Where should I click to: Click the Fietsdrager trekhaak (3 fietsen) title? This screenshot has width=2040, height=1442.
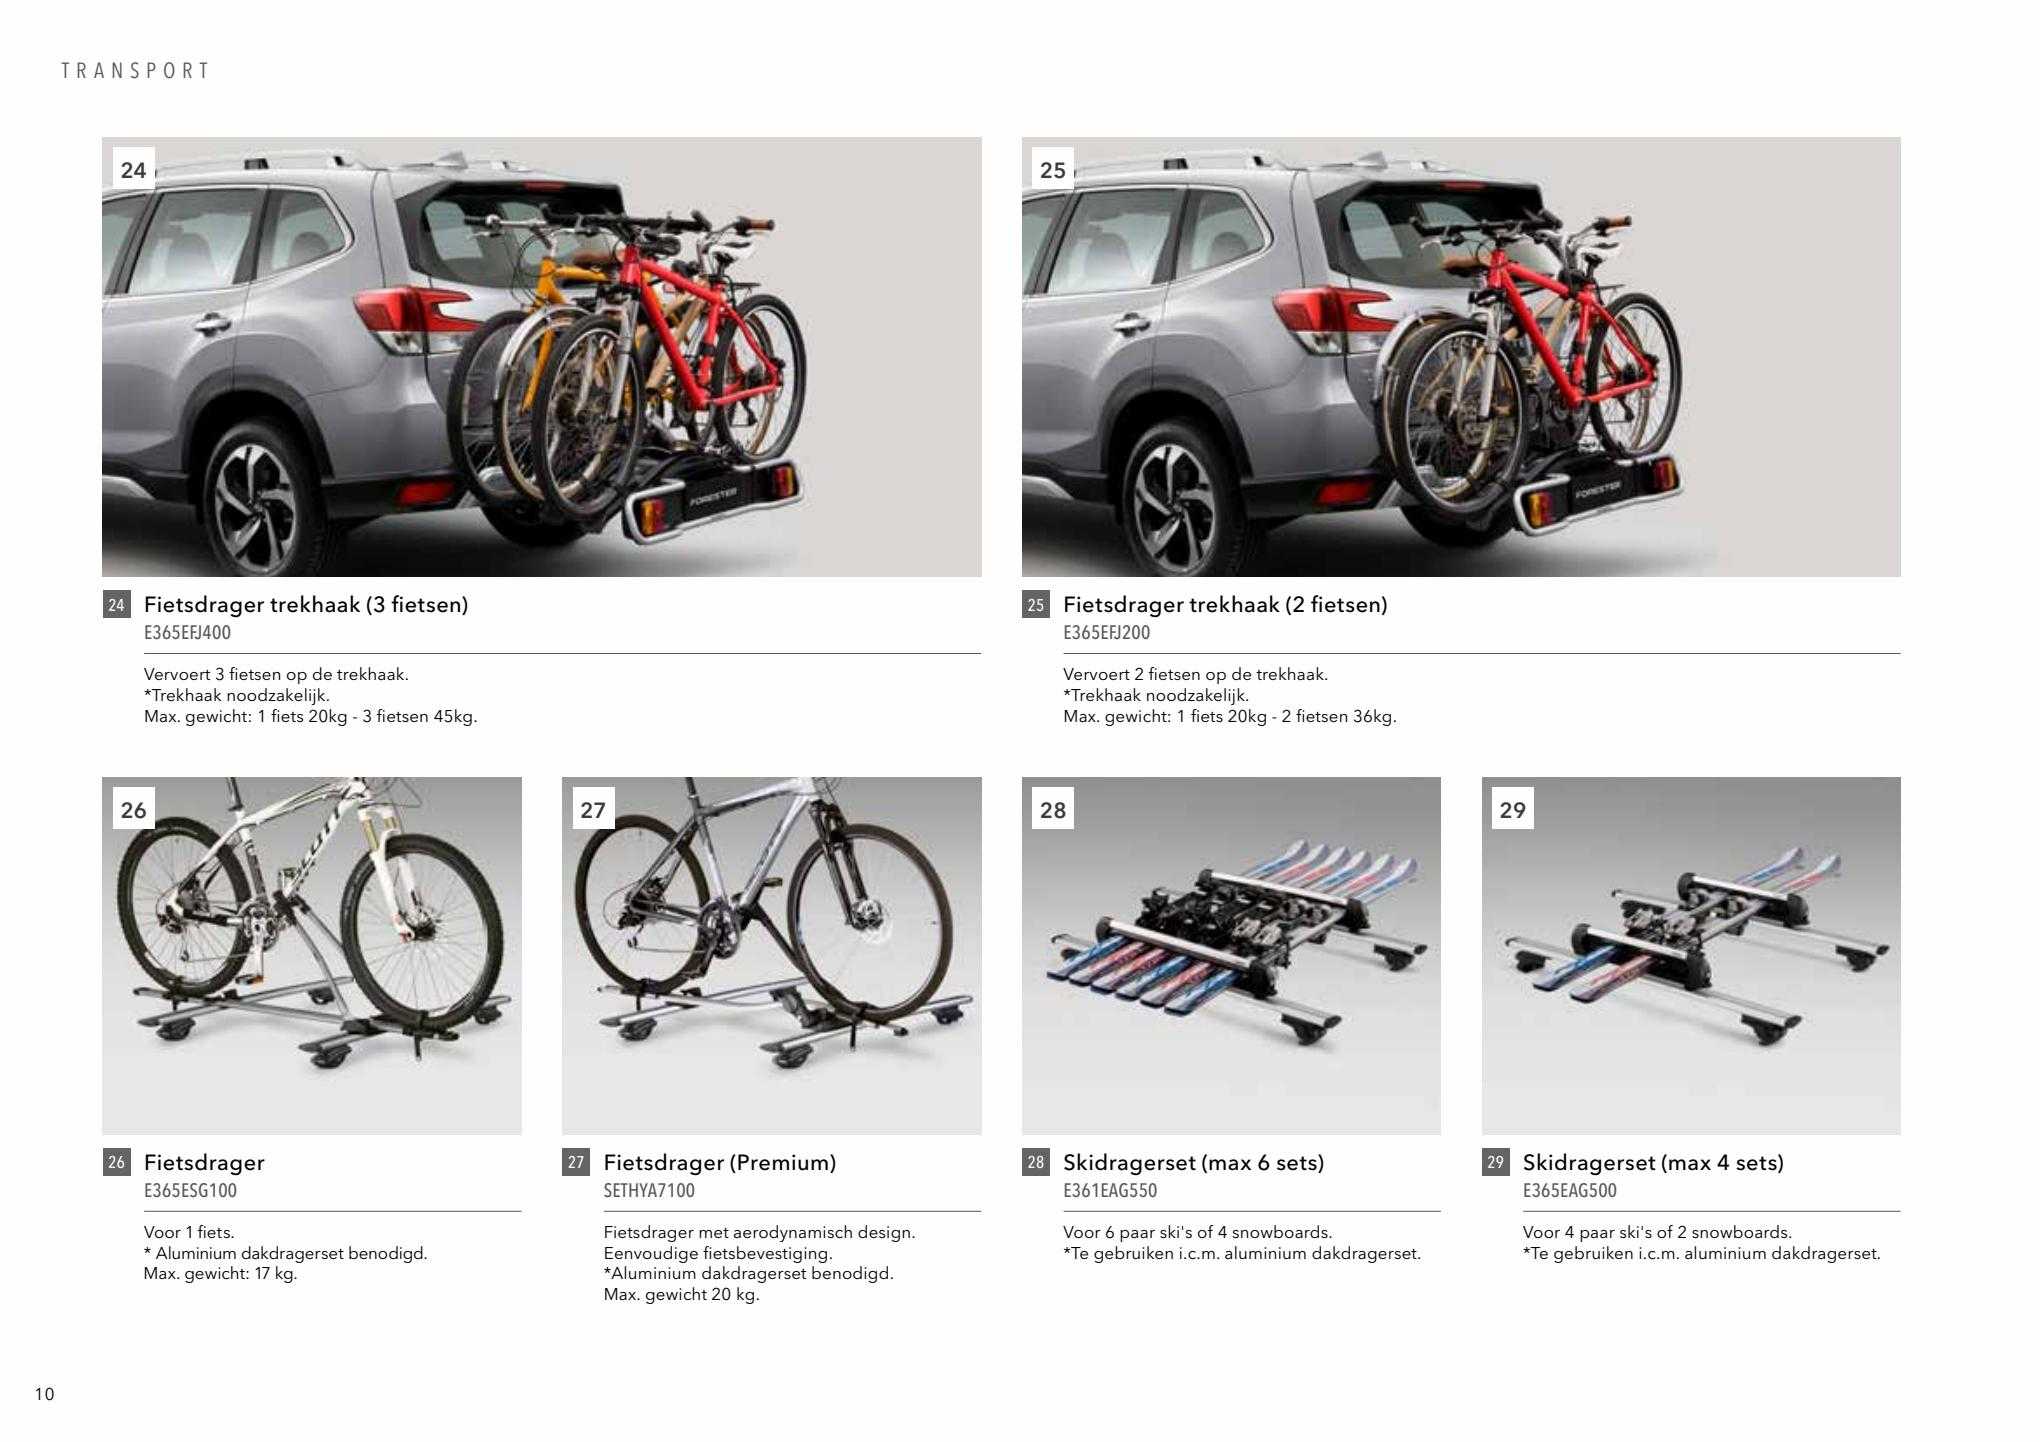306,604
